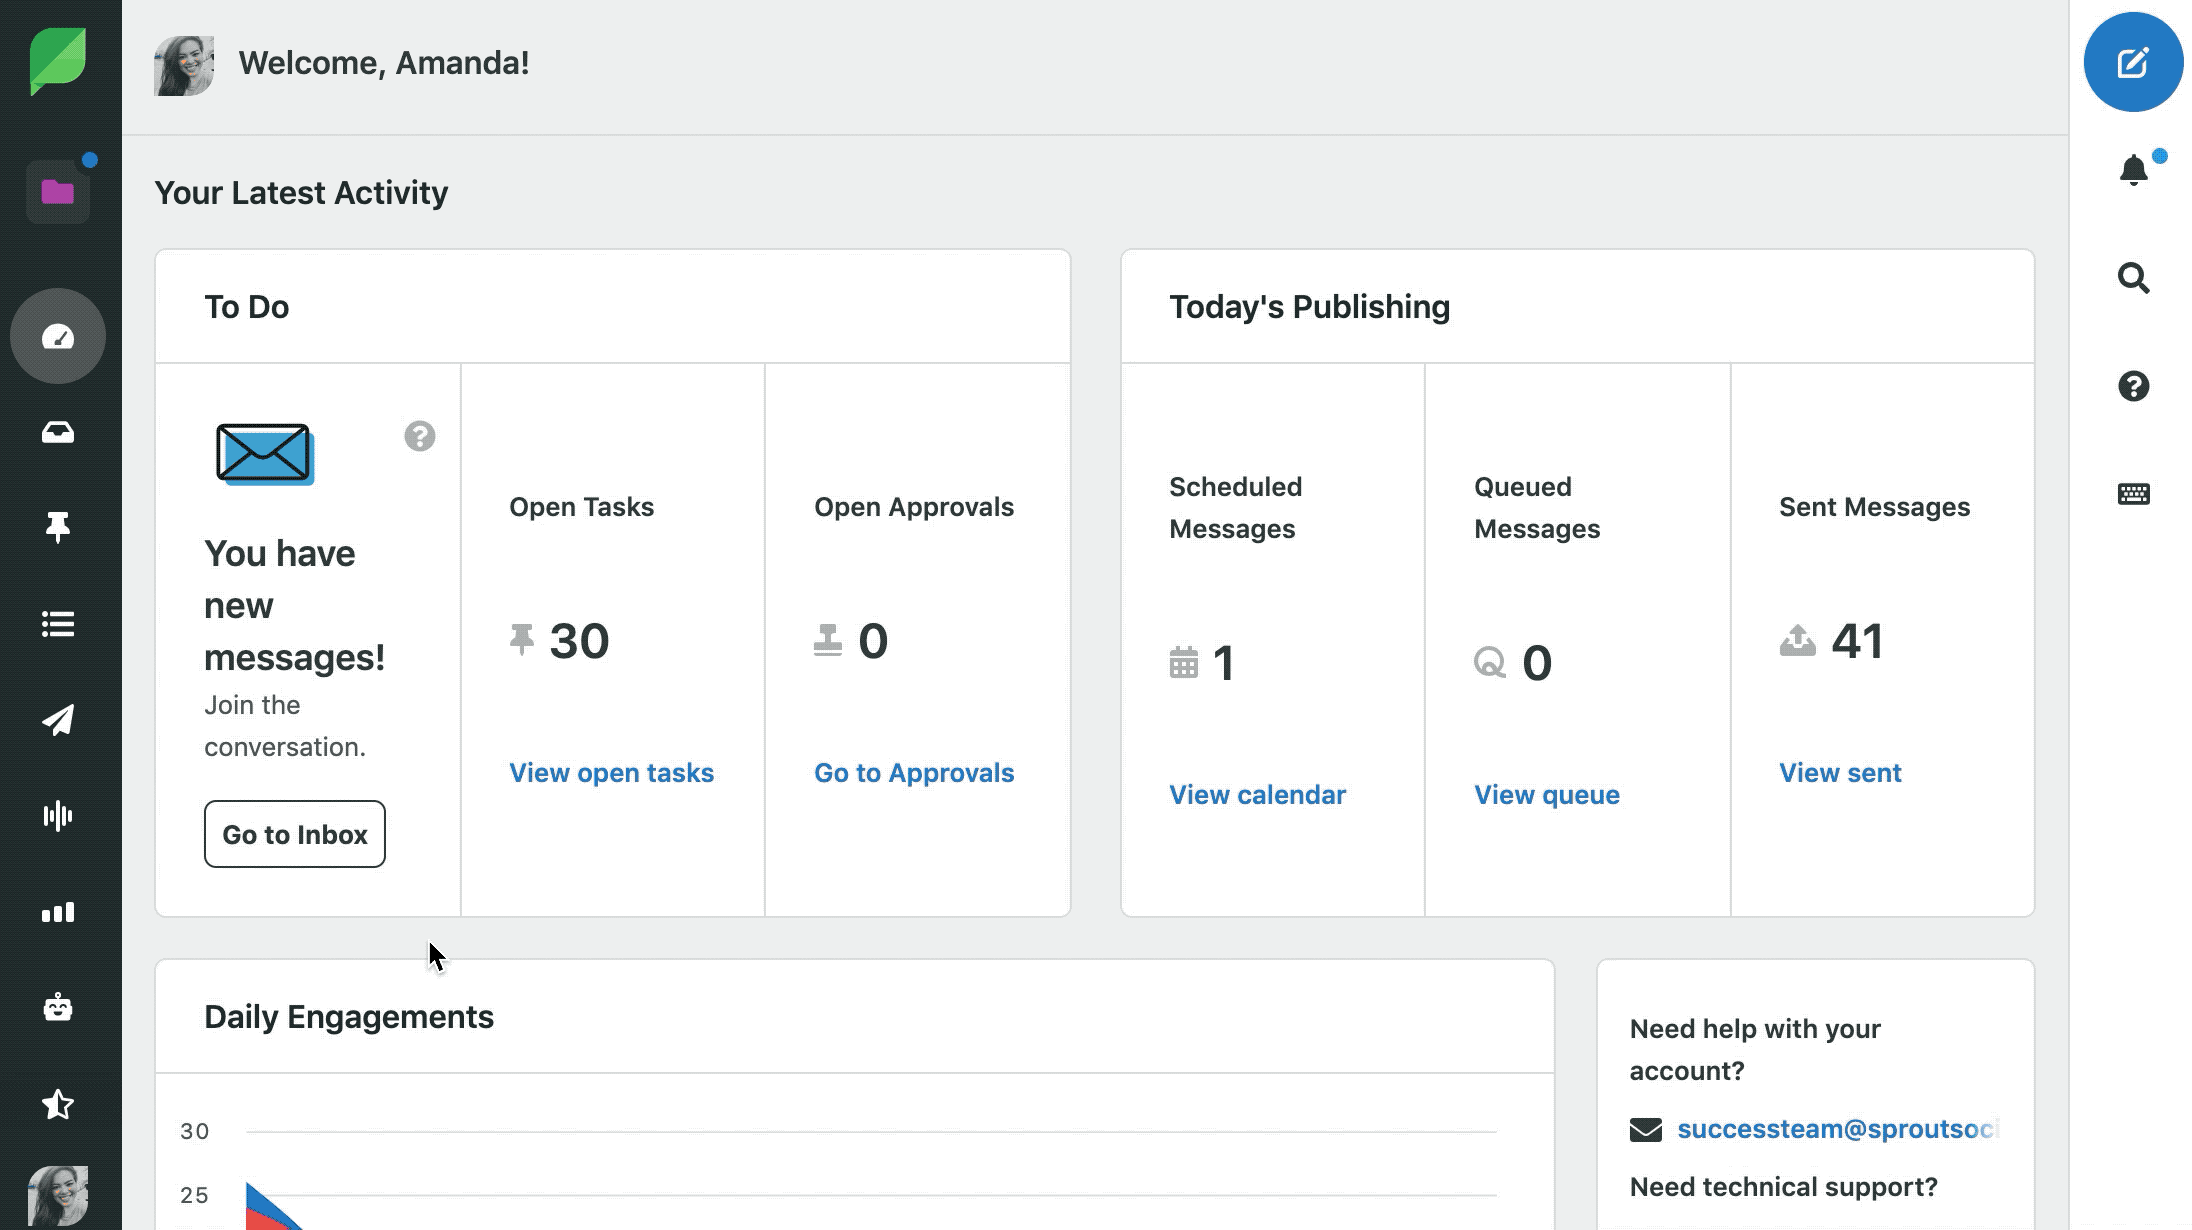Open the publishing paper plane icon
2192x1230 pixels.
coord(58,720)
